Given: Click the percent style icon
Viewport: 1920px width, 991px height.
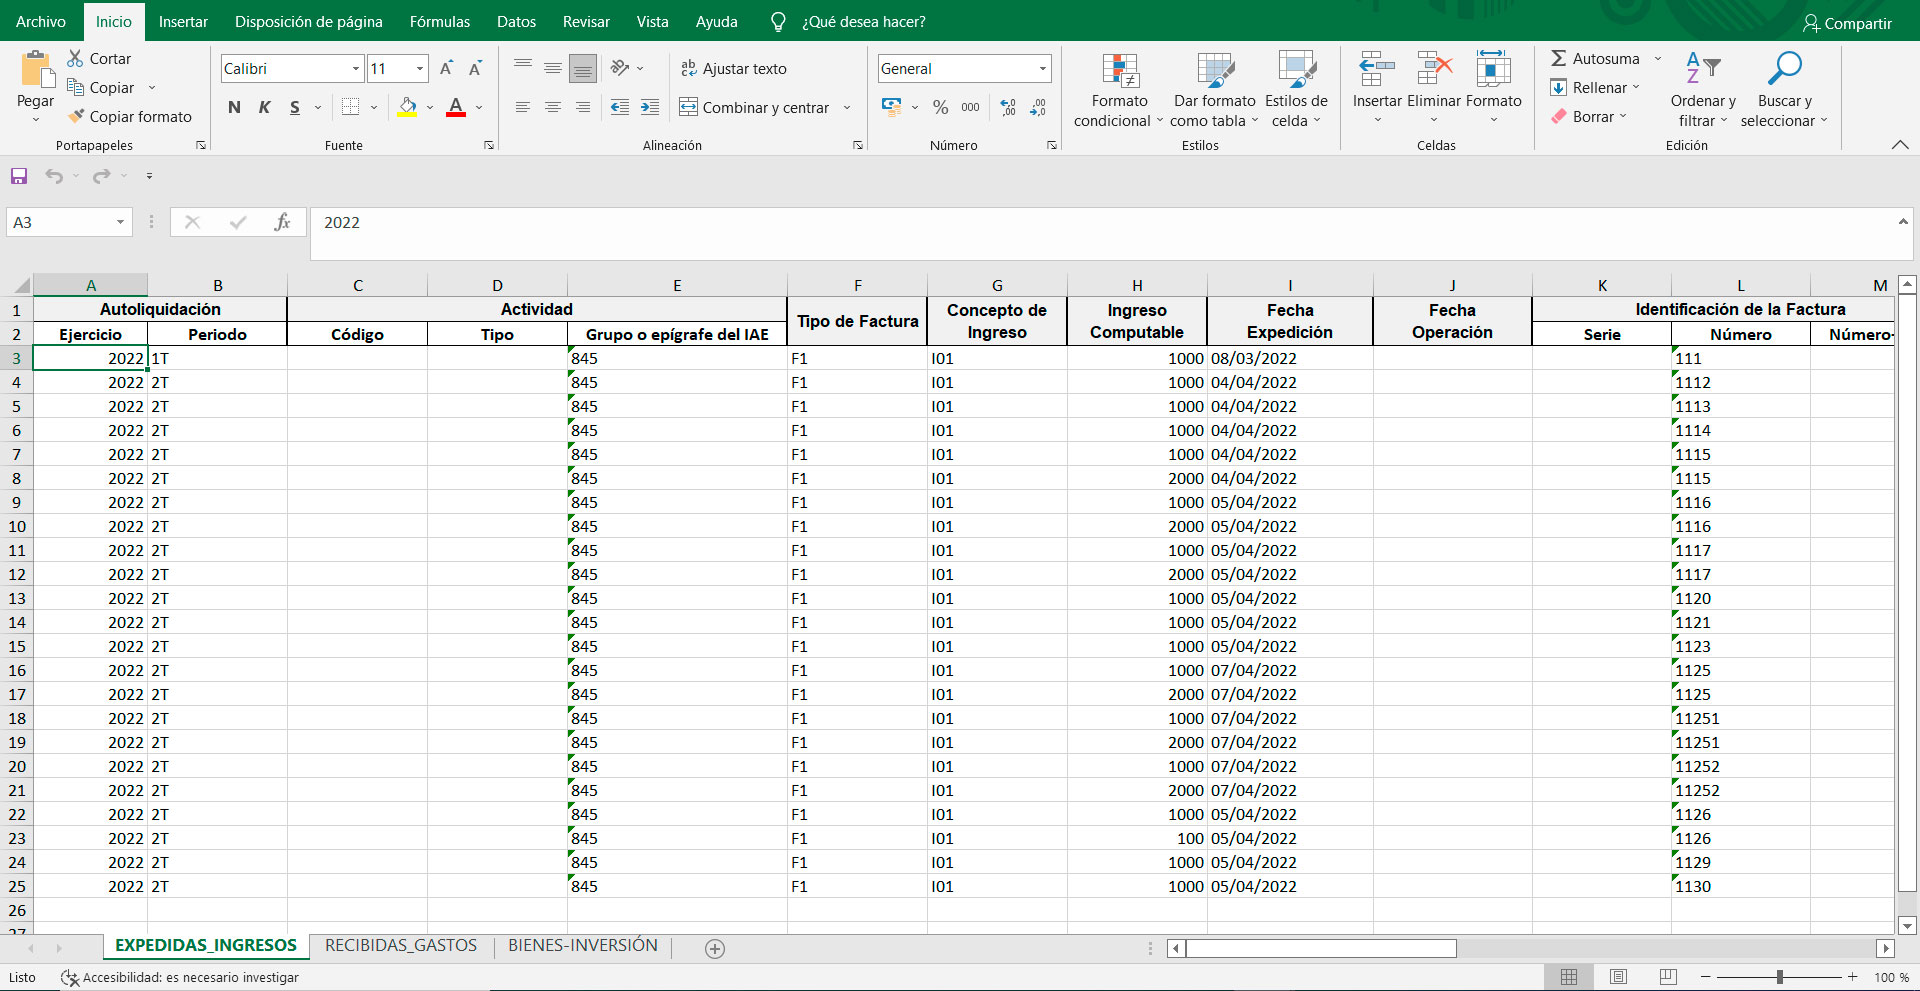Looking at the screenshot, I should 940,107.
